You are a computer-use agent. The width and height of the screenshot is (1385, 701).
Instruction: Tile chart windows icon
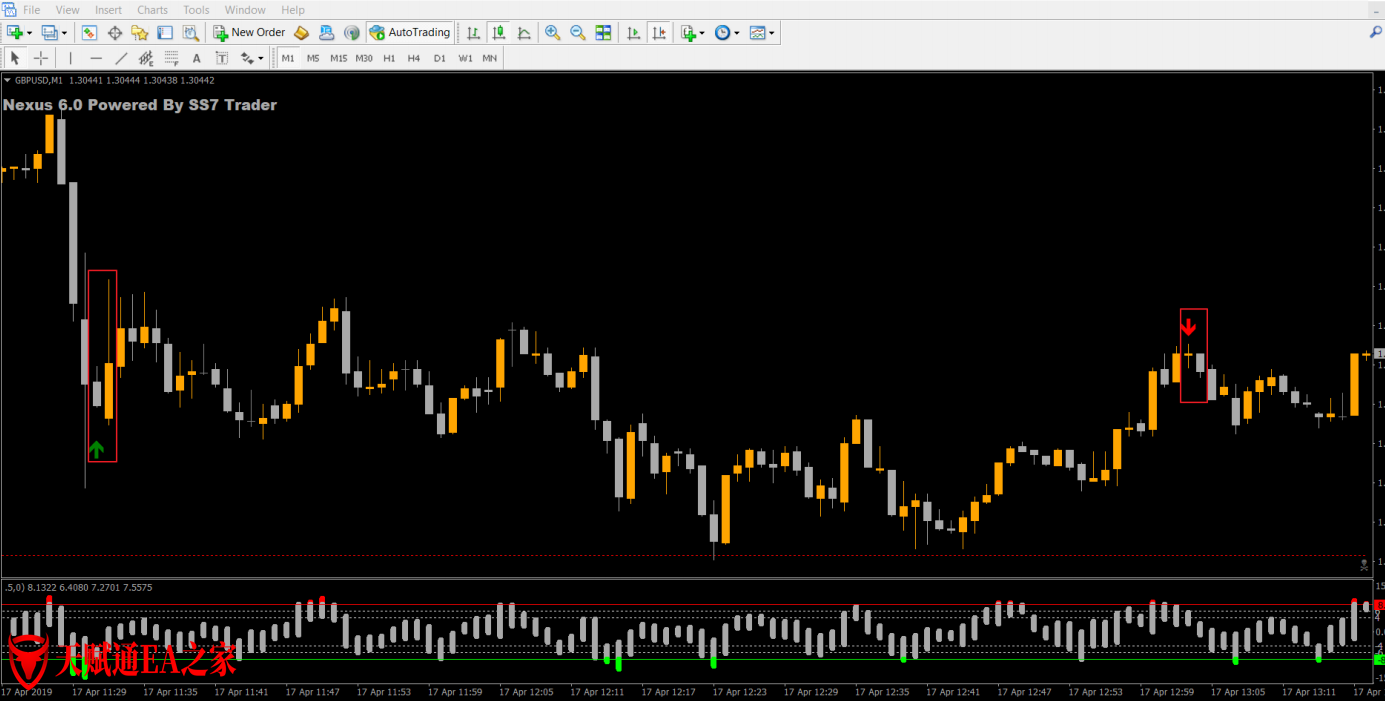pyautogui.click(x=603, y=33)
